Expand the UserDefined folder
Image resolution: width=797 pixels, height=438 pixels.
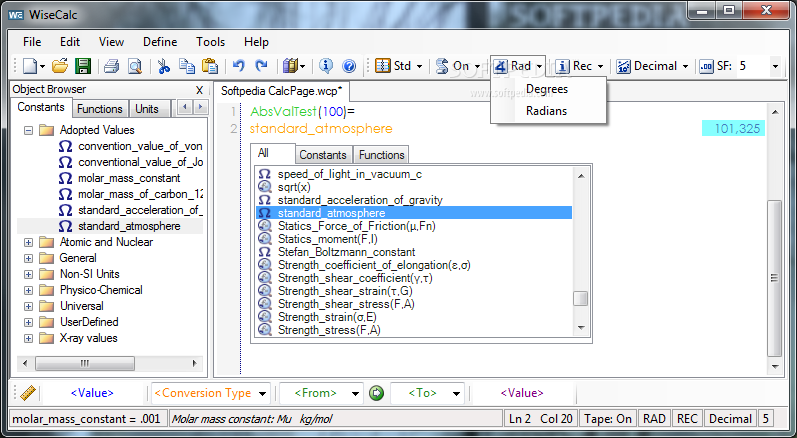click(28, 323)
